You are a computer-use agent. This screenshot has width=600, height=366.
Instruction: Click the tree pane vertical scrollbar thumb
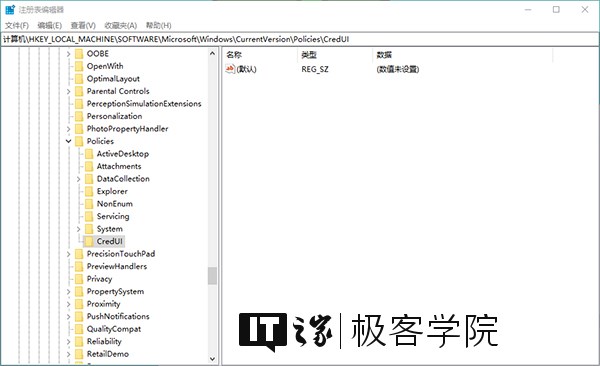(212, 276)
